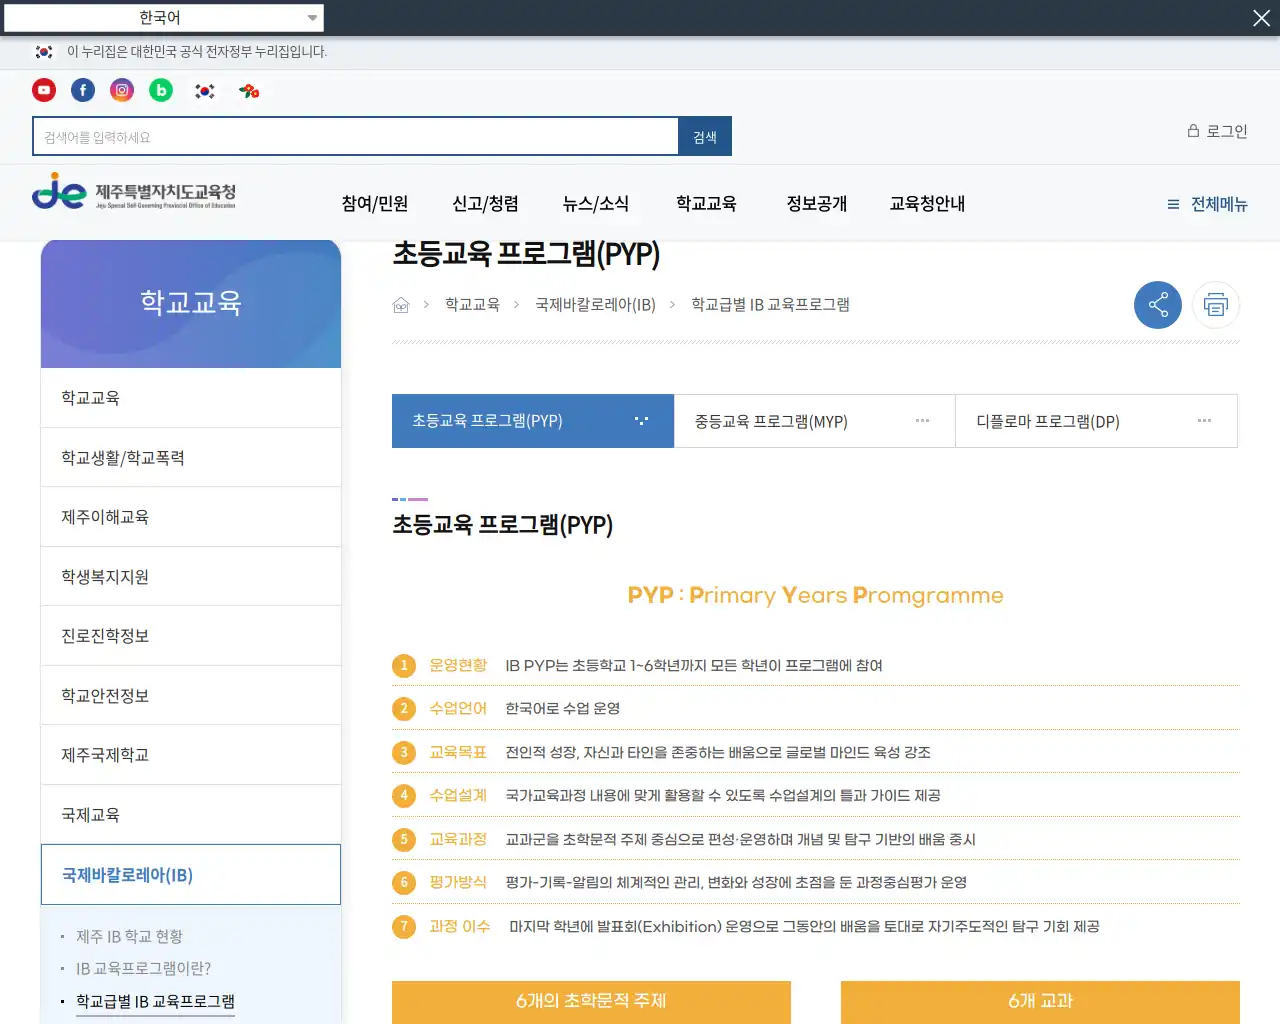Screen dimensions: 1280x1024
Task: Click the print icon button
Action: 1216,305
